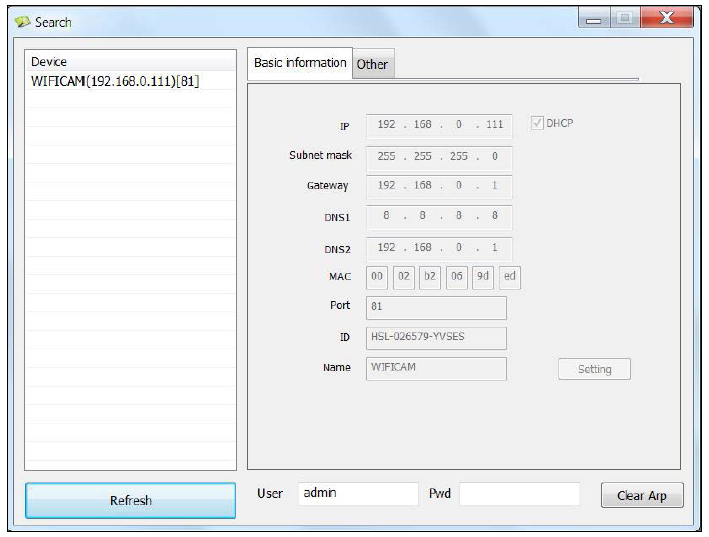Close the Search window
Viewport: 709px width, 537px height.
click(x=666, y=18)
